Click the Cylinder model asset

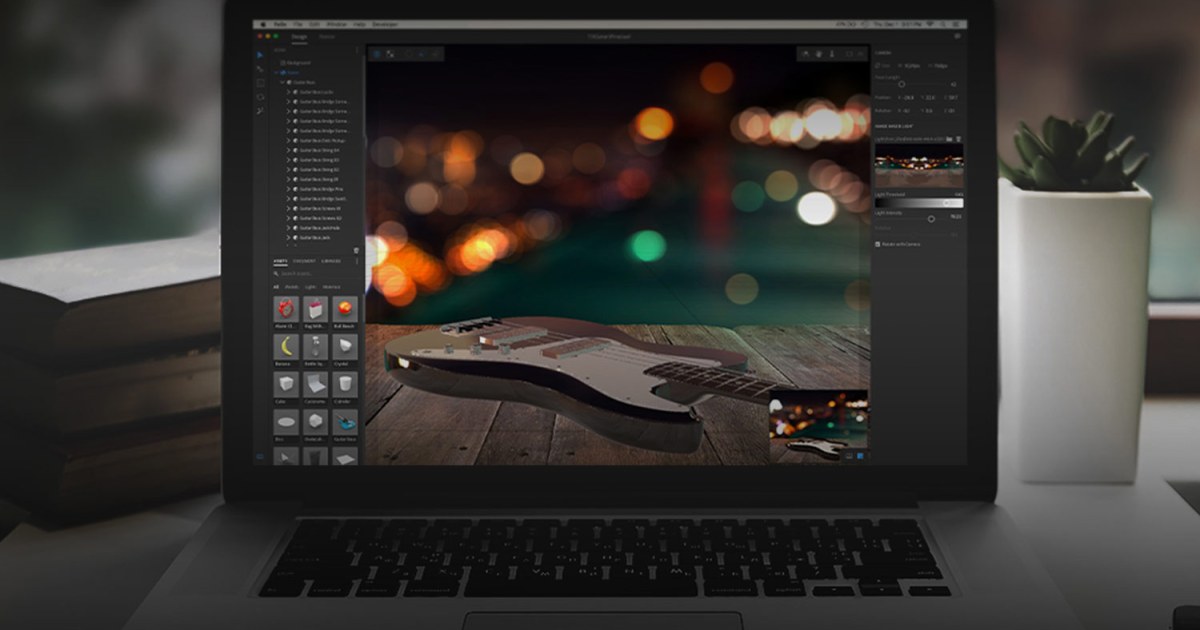coord(344,384)
